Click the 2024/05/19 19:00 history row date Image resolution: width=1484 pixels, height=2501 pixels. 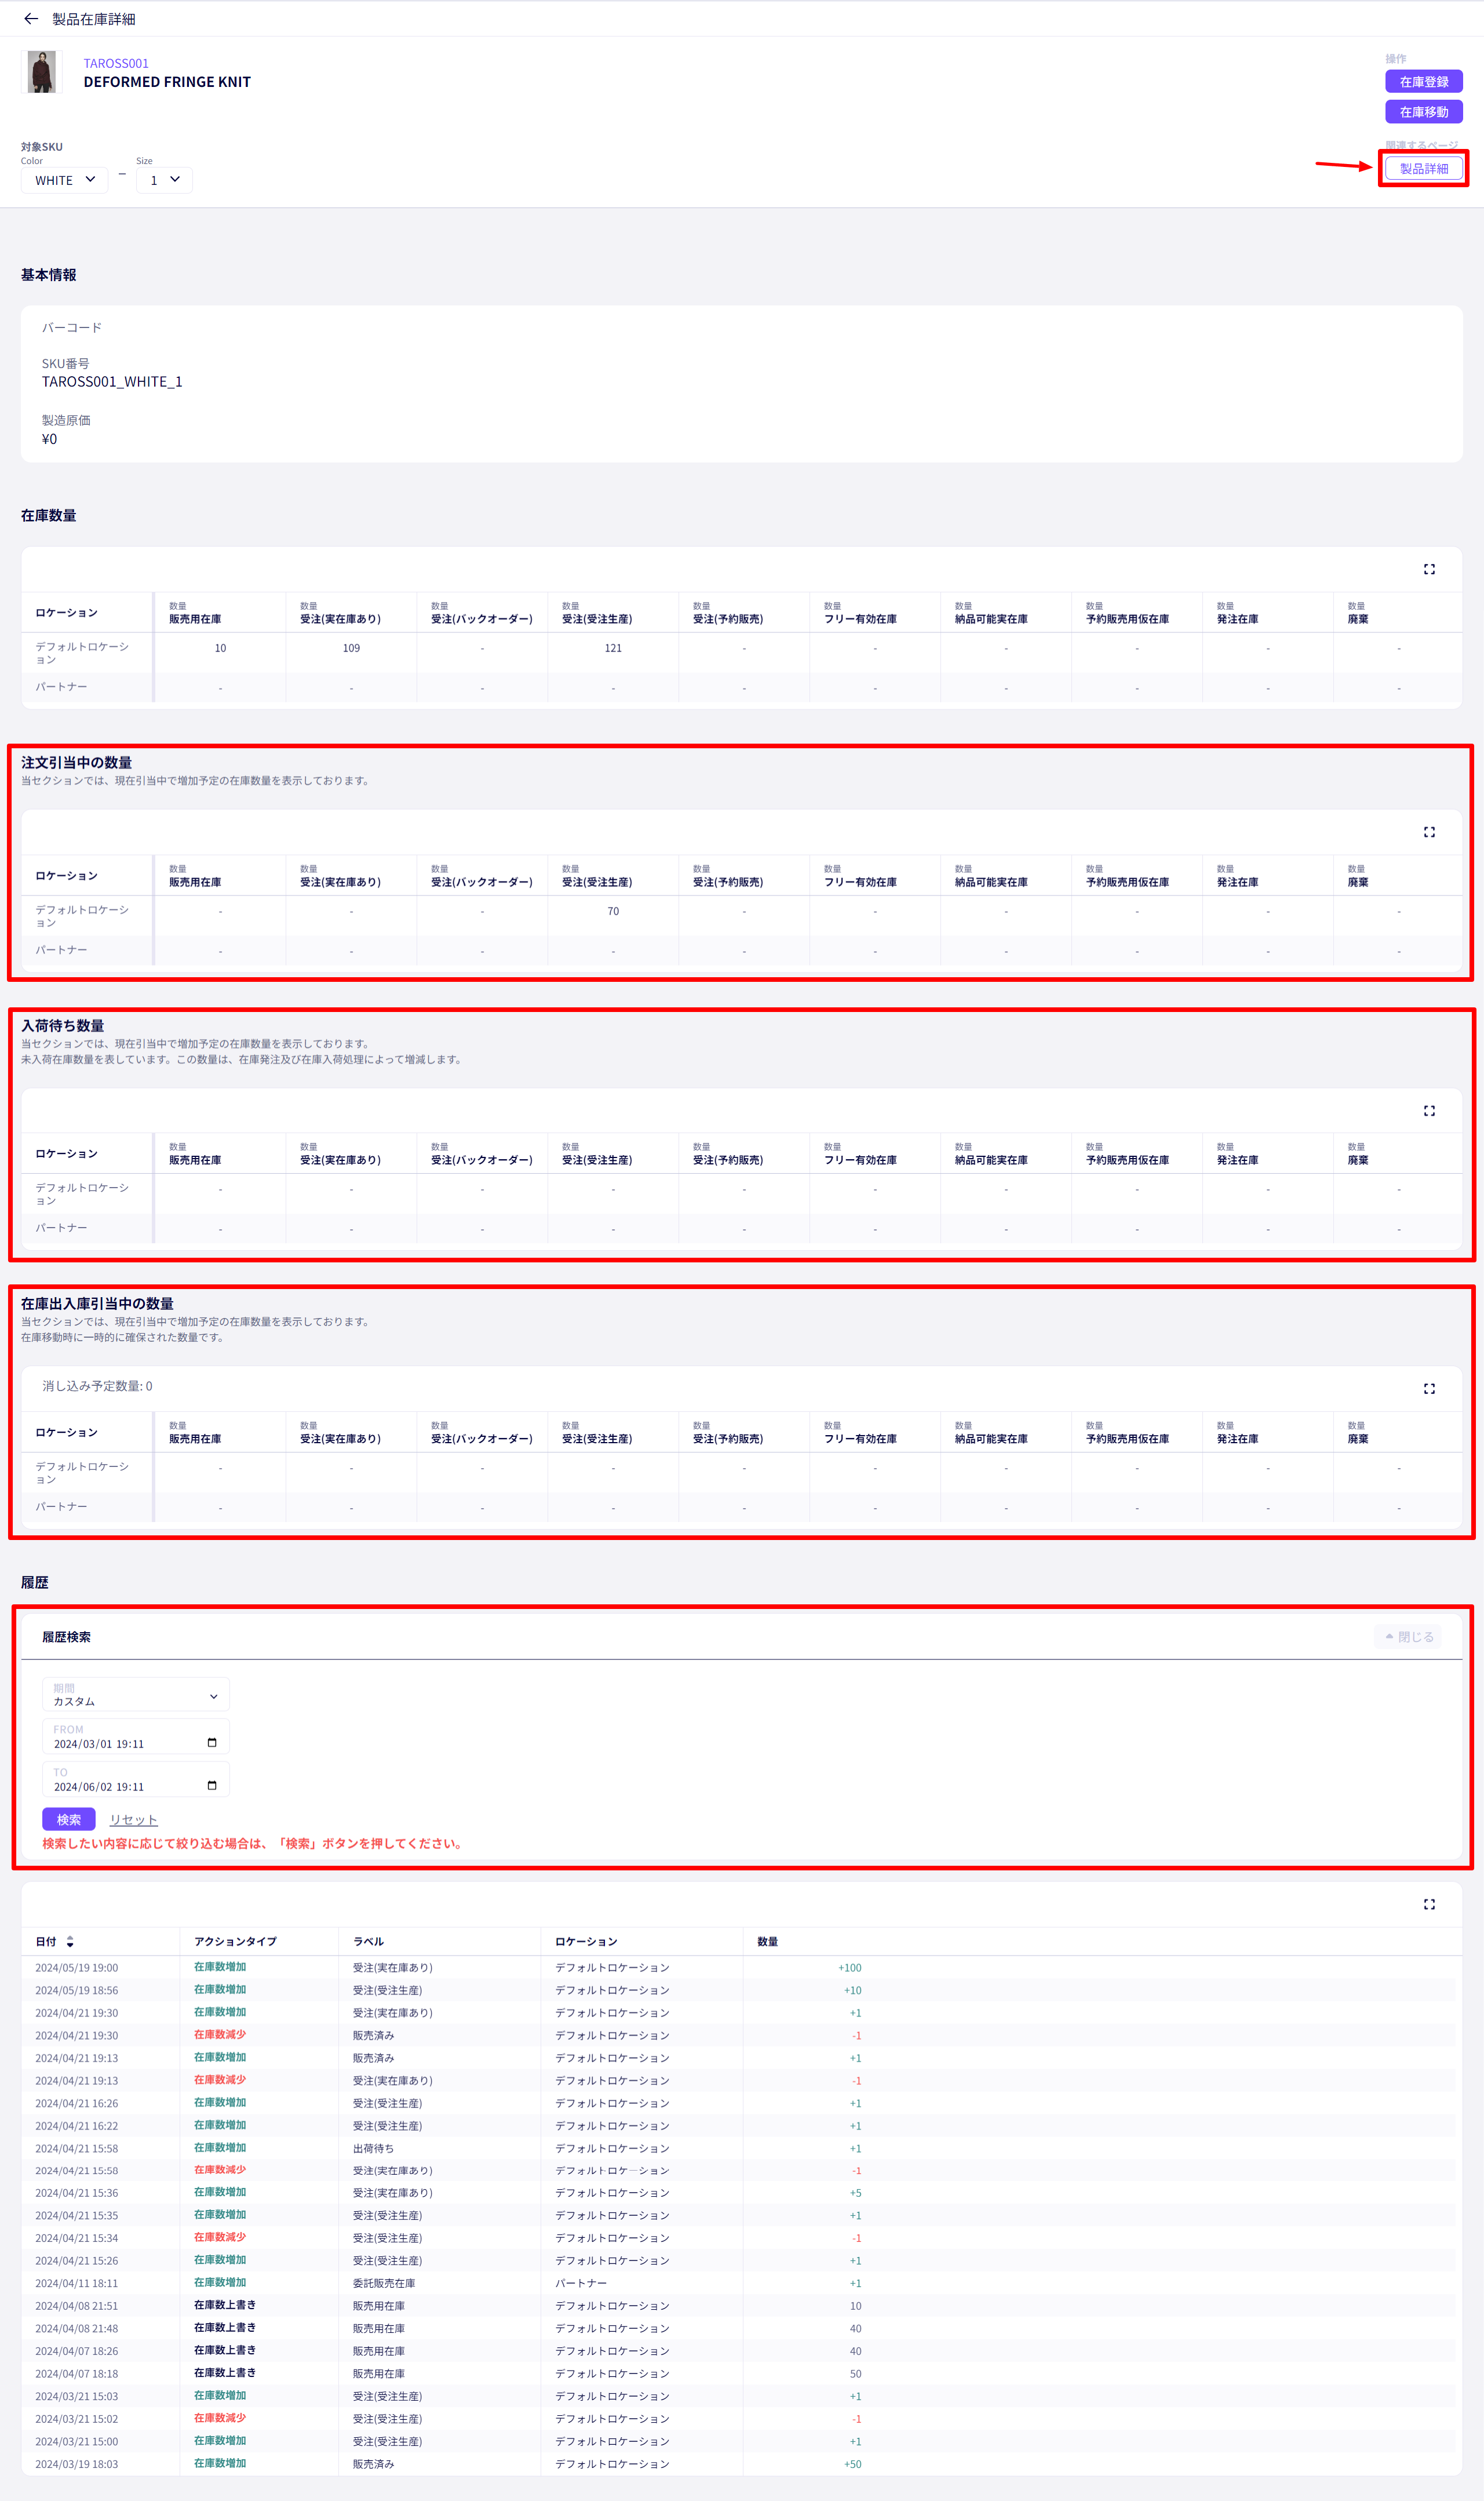(77, 1968)
